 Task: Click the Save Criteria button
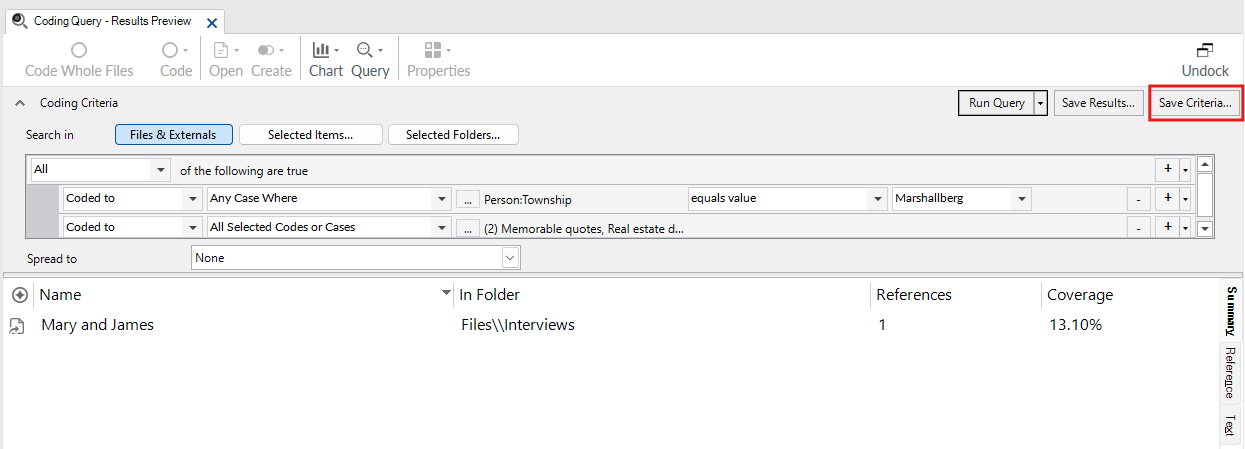coord(1195,103)
